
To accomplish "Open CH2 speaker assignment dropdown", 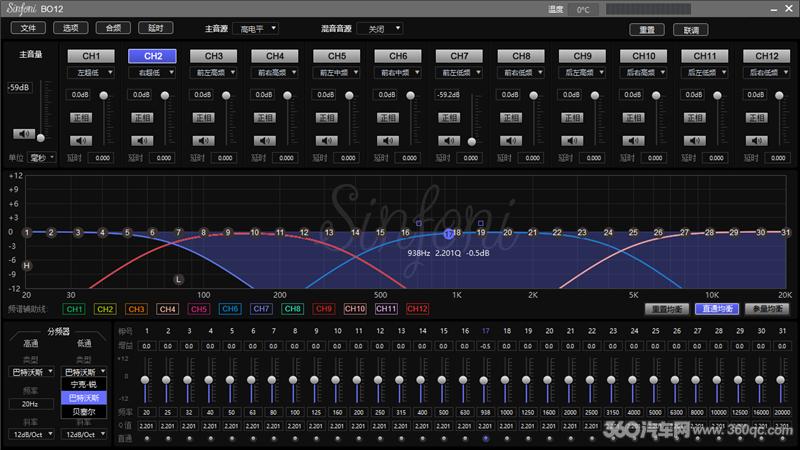I will coord(152,73).
